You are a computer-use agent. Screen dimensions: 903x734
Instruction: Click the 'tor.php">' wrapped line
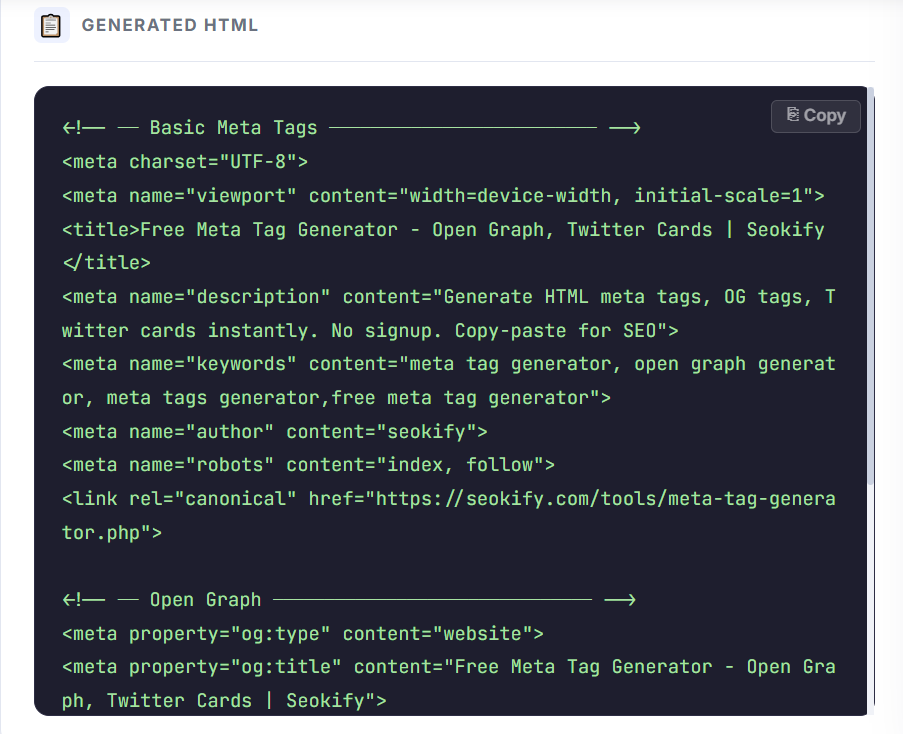pos(112,533)
